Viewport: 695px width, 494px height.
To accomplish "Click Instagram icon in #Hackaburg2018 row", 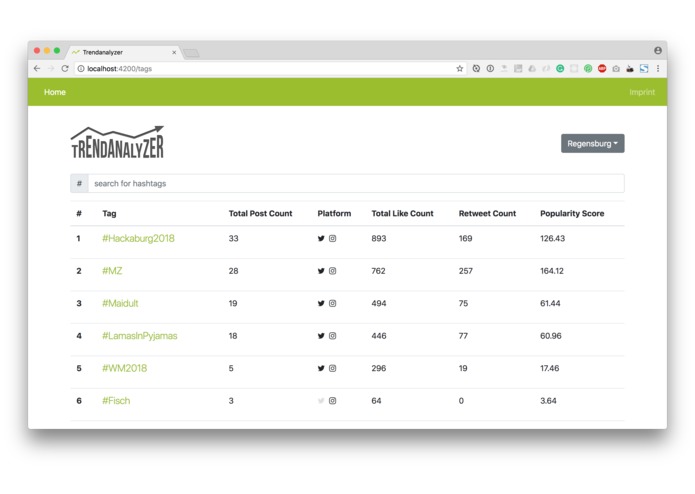I will pyautogui.click(x=332, y=238).
